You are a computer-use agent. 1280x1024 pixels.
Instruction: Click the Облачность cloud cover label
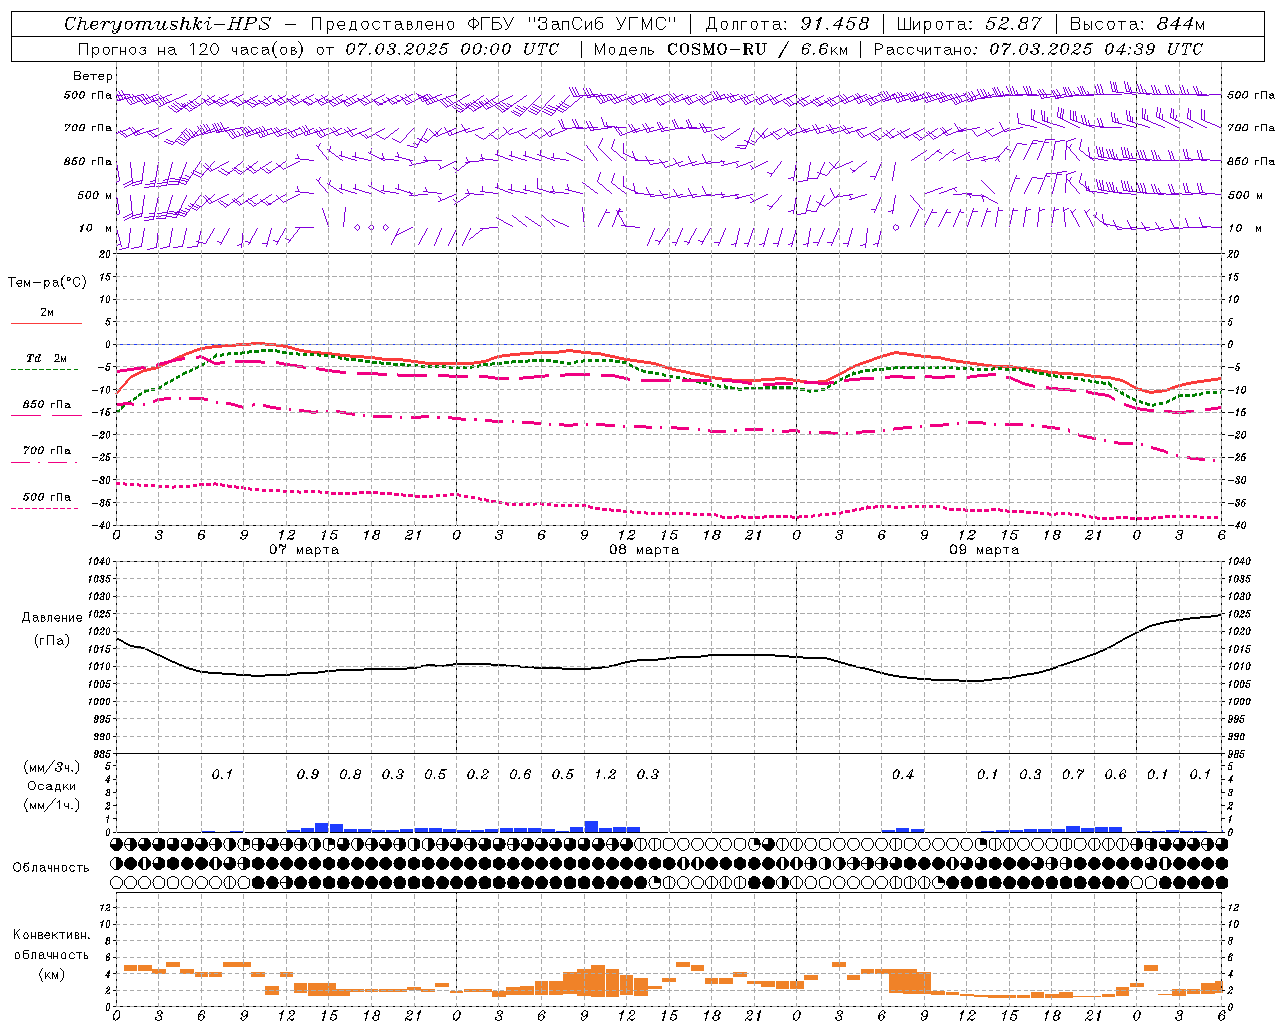(x=51, y=868)
